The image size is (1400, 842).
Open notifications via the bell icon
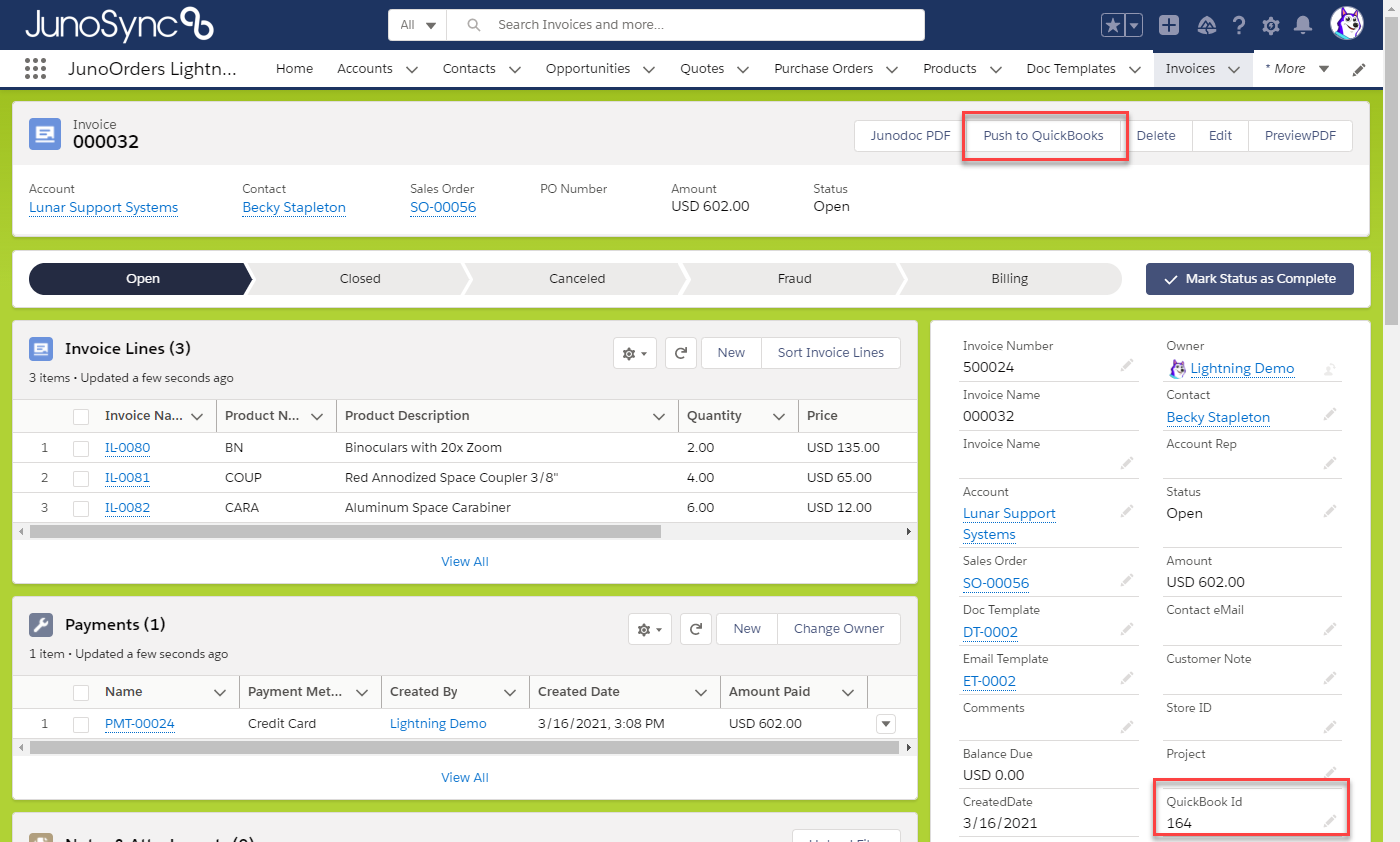point(1303,25)
